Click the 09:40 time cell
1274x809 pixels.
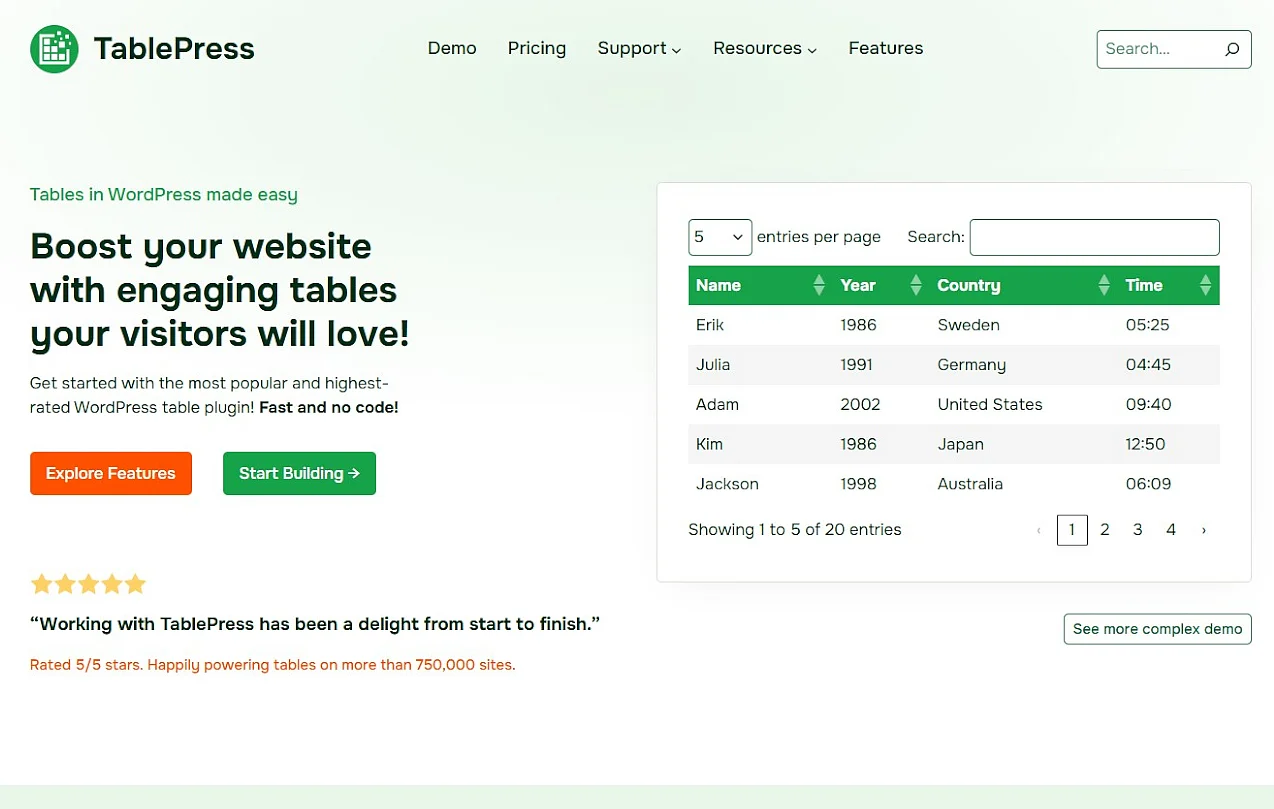tap(1169, 405)
